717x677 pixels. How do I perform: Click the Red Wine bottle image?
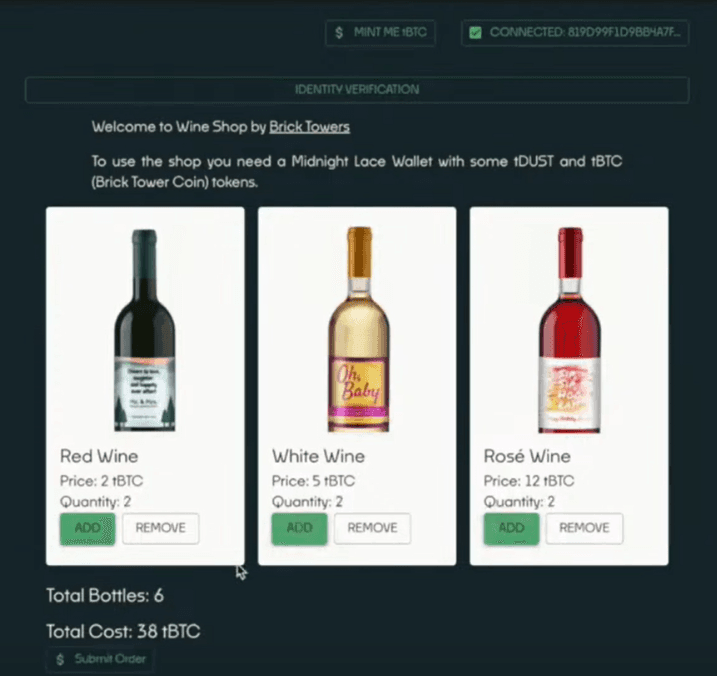pyautogui.click(x=145, y=330)
